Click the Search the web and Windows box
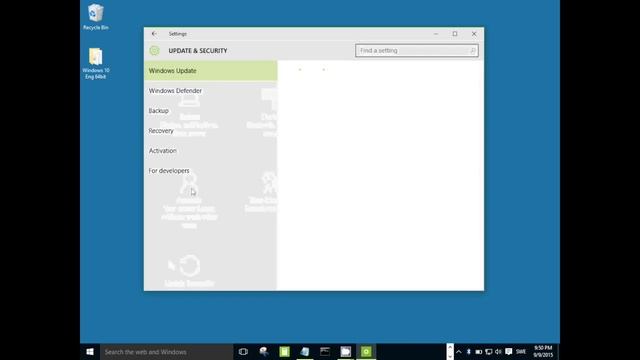This screenshot has height=360, width=640. point(167,351)
